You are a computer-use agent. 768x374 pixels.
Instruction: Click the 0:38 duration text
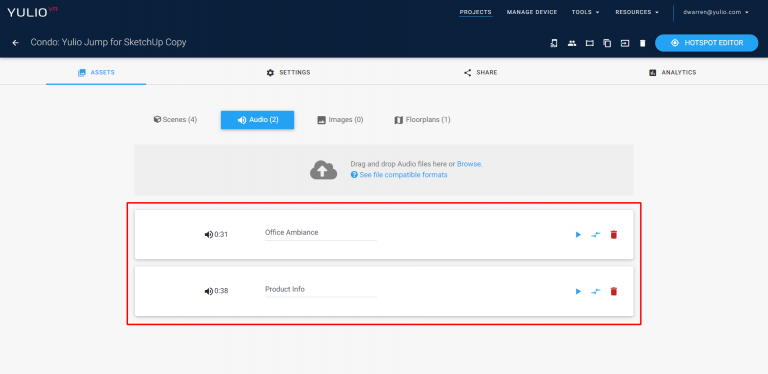tap(221, 291)
